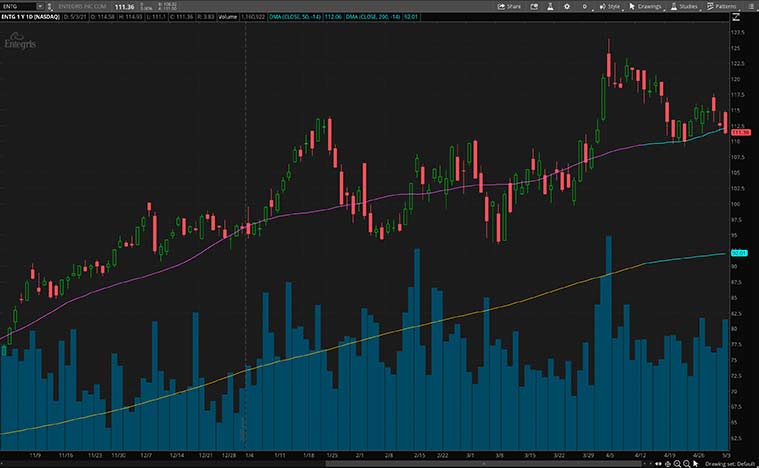
Task: Click the hamburger menu icon at top right
Action: pyautogui.click(x=751, y=6)
